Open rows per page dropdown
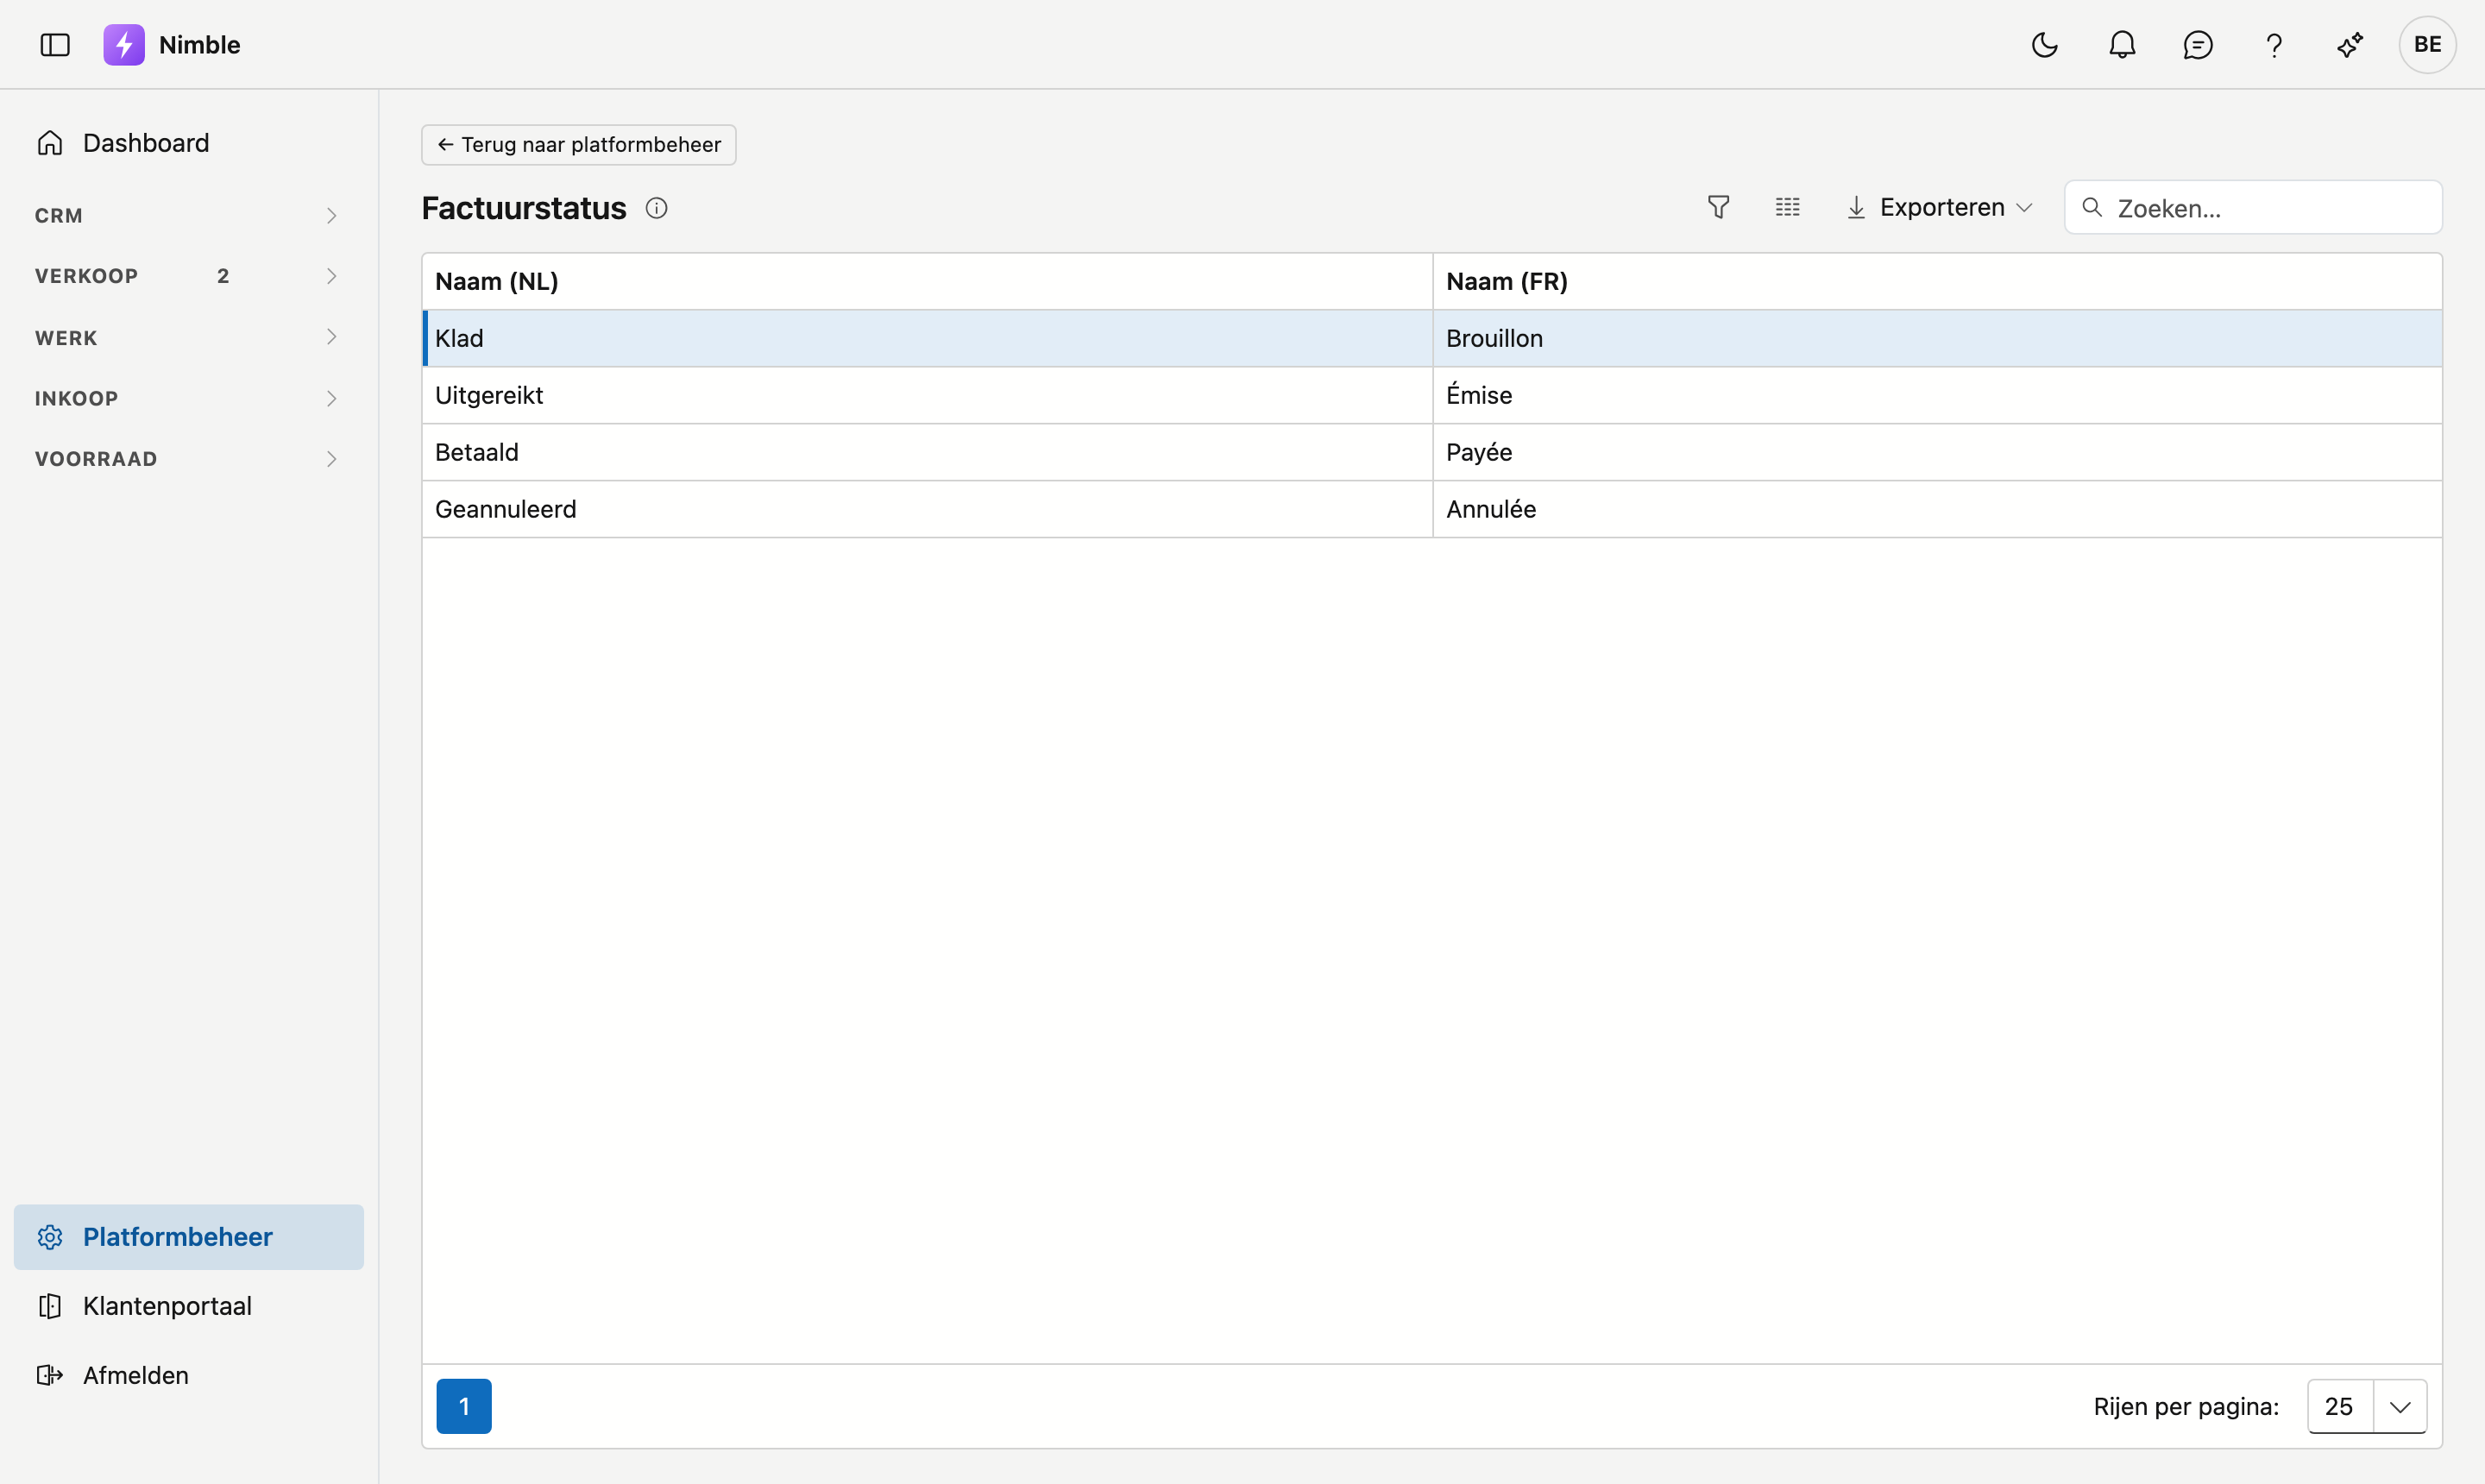The height and width of the screenshot is (1484, 2485). tap(2367, 1406)
